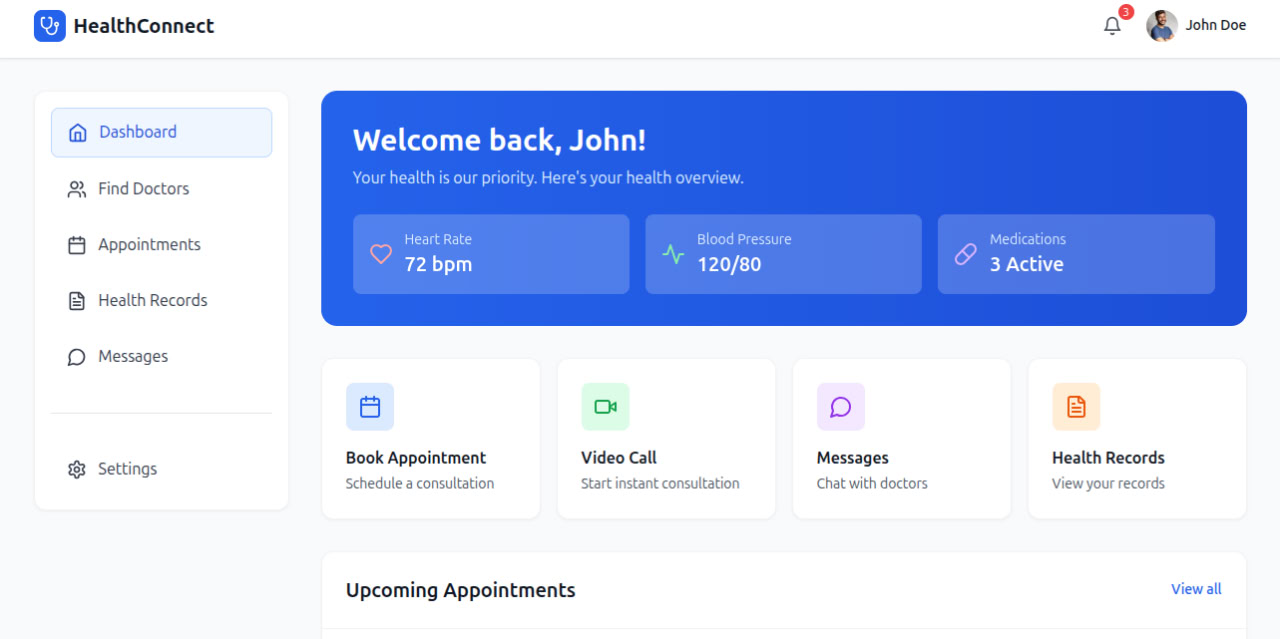
Task: Click the pulse icon on Blood Pressure card
Action: click(673, 254)
